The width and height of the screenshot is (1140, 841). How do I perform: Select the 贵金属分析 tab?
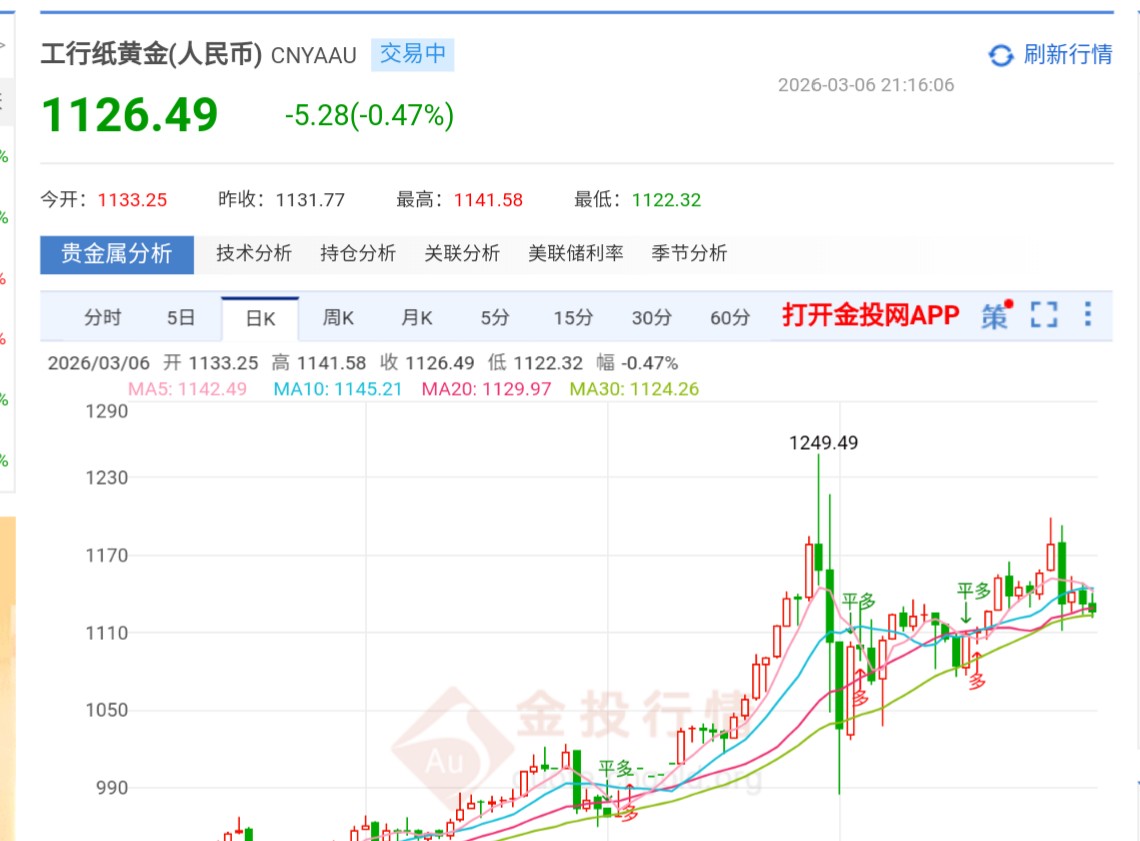coord(116,254)
